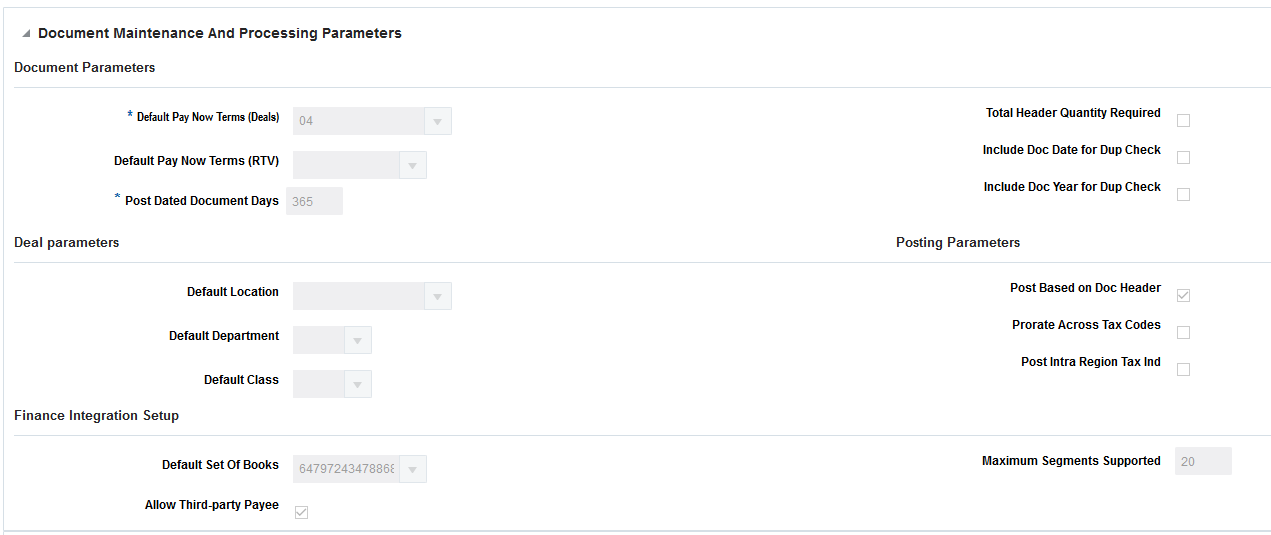This screenshot has height=535, width=1271.
Task: Expand the Default Class dropdown arrow
Action: coord(358,384)
